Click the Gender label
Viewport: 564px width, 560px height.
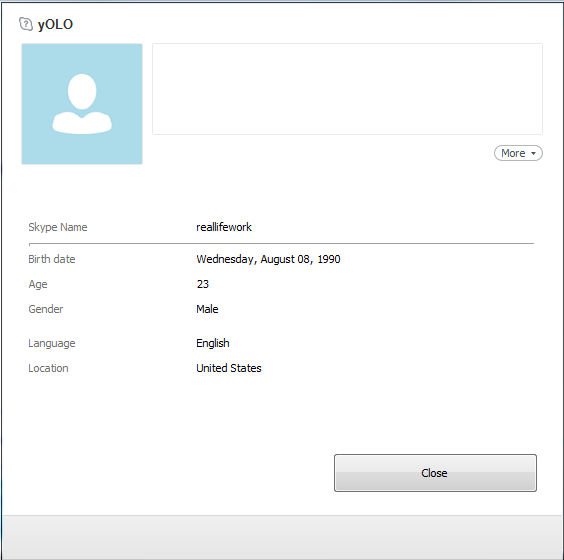46,309
